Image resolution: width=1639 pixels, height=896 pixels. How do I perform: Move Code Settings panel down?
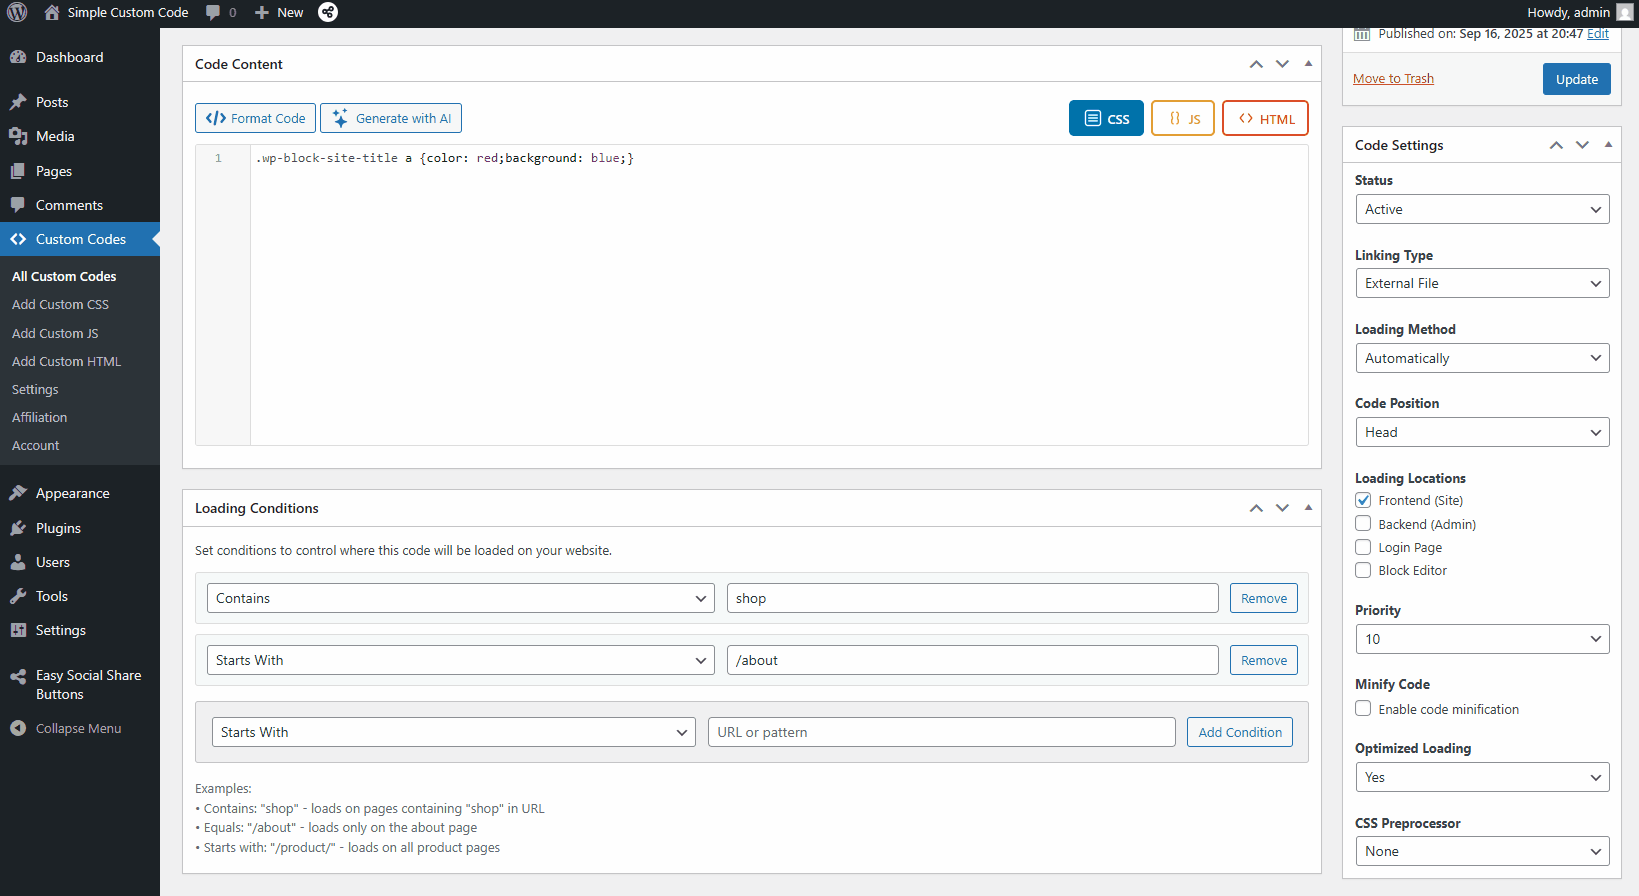[1582, 145]
